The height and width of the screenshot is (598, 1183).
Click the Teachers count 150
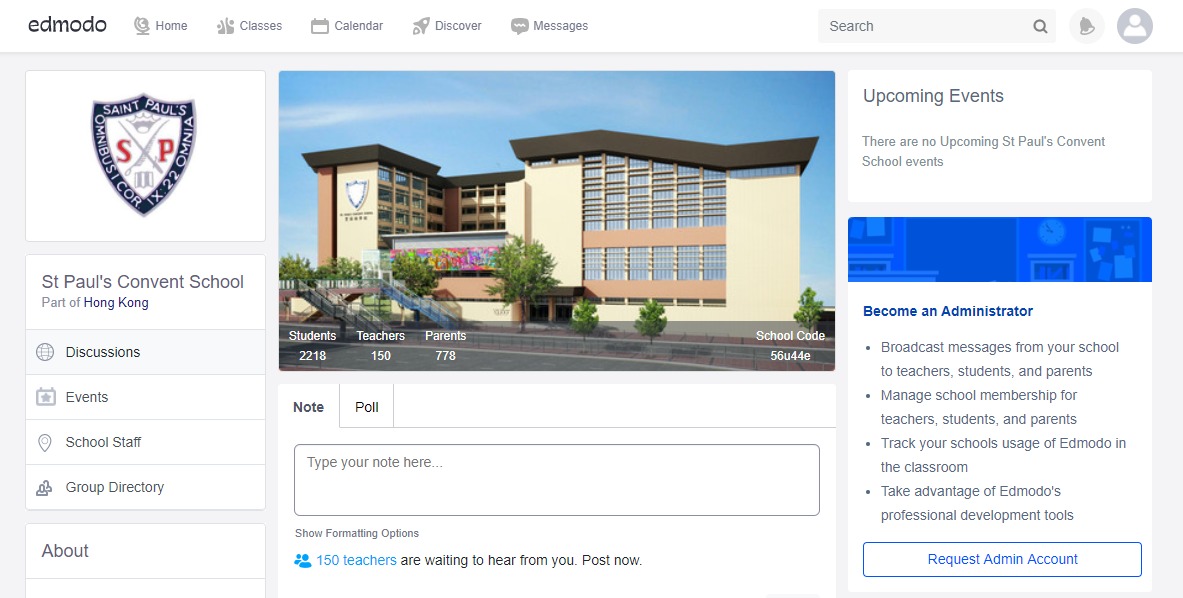click(381, 355)
